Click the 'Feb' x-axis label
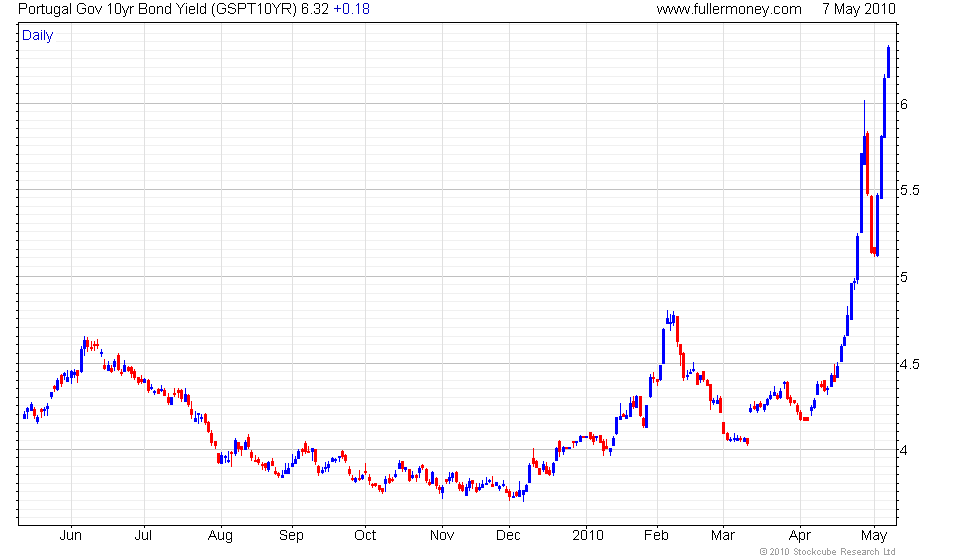This screenshot has width=980, height=560. coord(656,536)
